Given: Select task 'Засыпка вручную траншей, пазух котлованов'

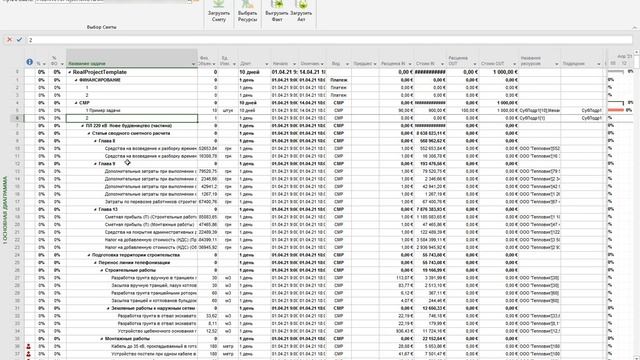Looking at the screenshot, I should [x=153, y=285].
